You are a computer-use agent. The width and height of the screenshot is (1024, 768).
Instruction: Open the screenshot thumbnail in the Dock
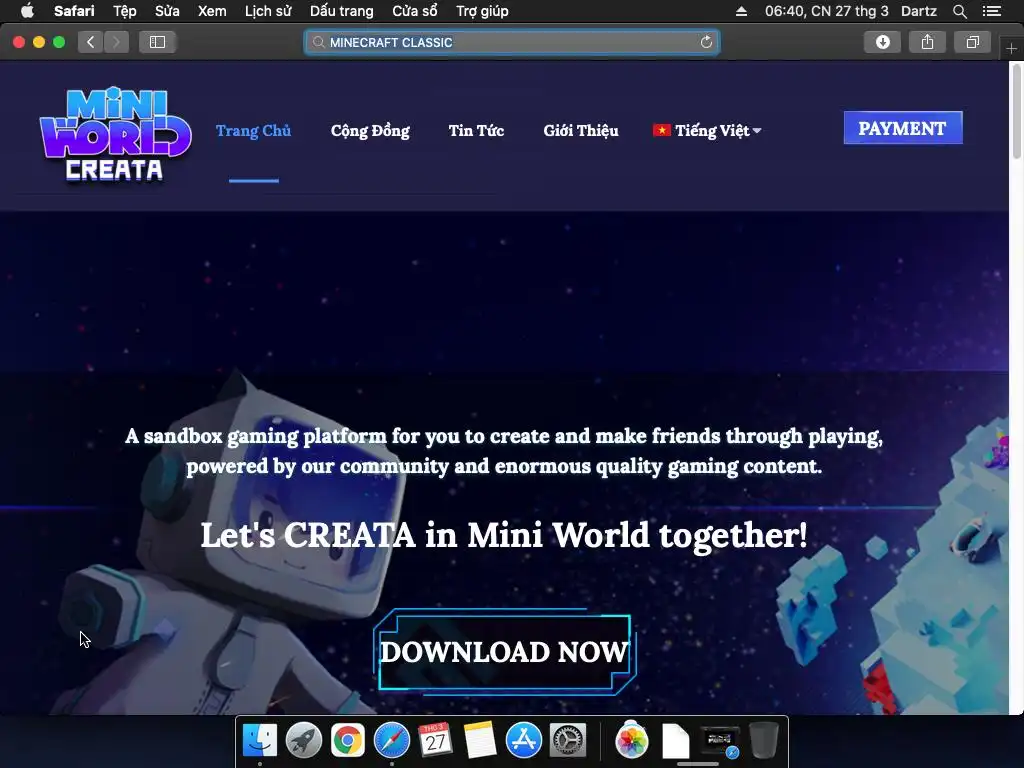pyautogui.click(x=719, y=741)
